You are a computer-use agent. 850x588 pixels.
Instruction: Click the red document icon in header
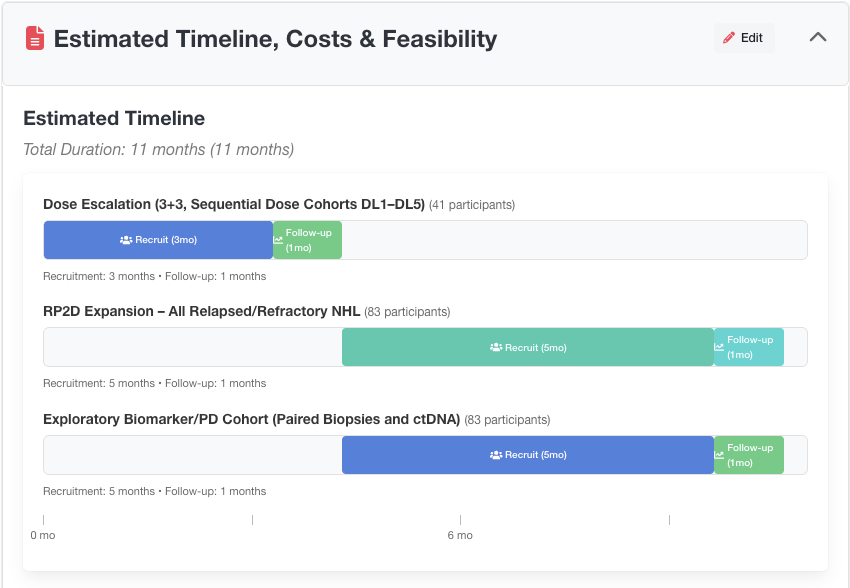tap(35, 38)
